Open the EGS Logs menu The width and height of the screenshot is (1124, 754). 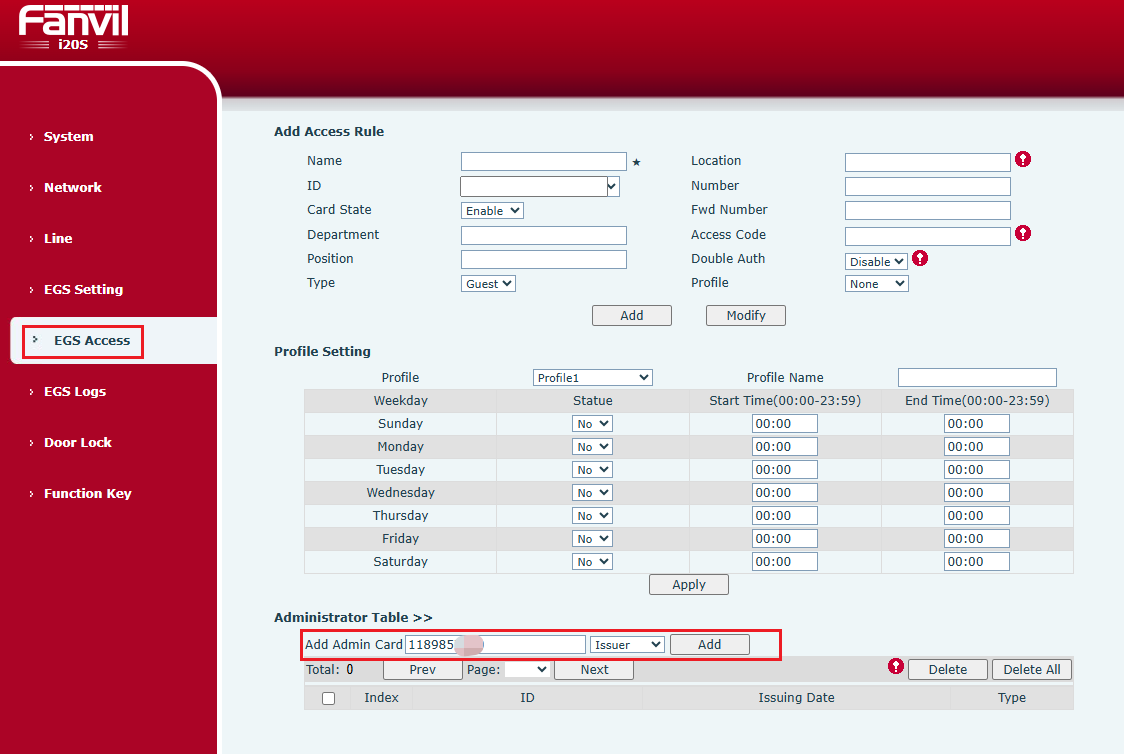coord(75,391)
